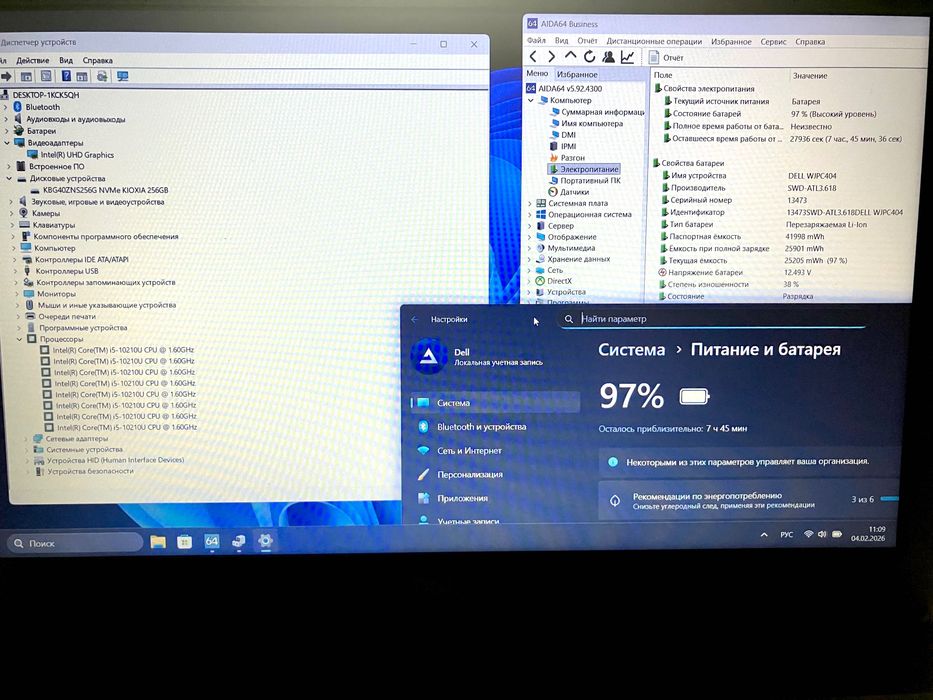Collapse Дисковые устройства in Device Manager
The image size is (933, 700).
pos(9,179)
